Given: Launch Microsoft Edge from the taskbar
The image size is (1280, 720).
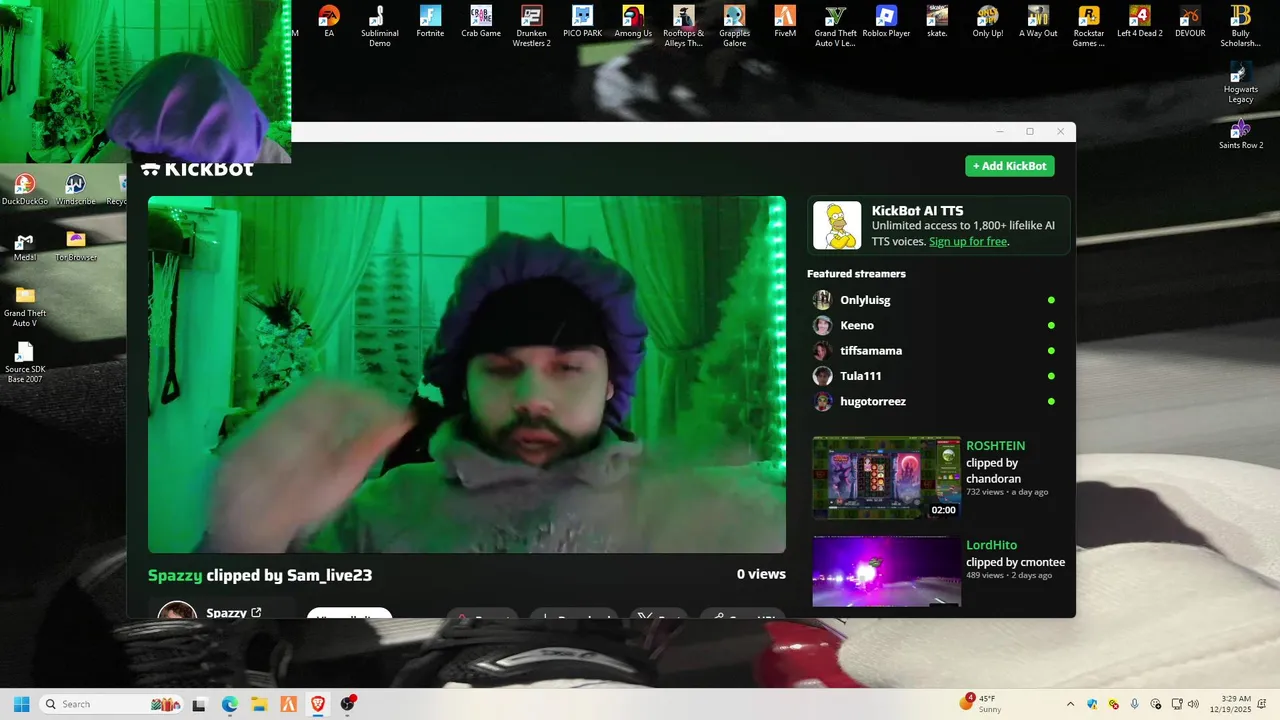Looking at the screenshot, I should pos(229,704).
